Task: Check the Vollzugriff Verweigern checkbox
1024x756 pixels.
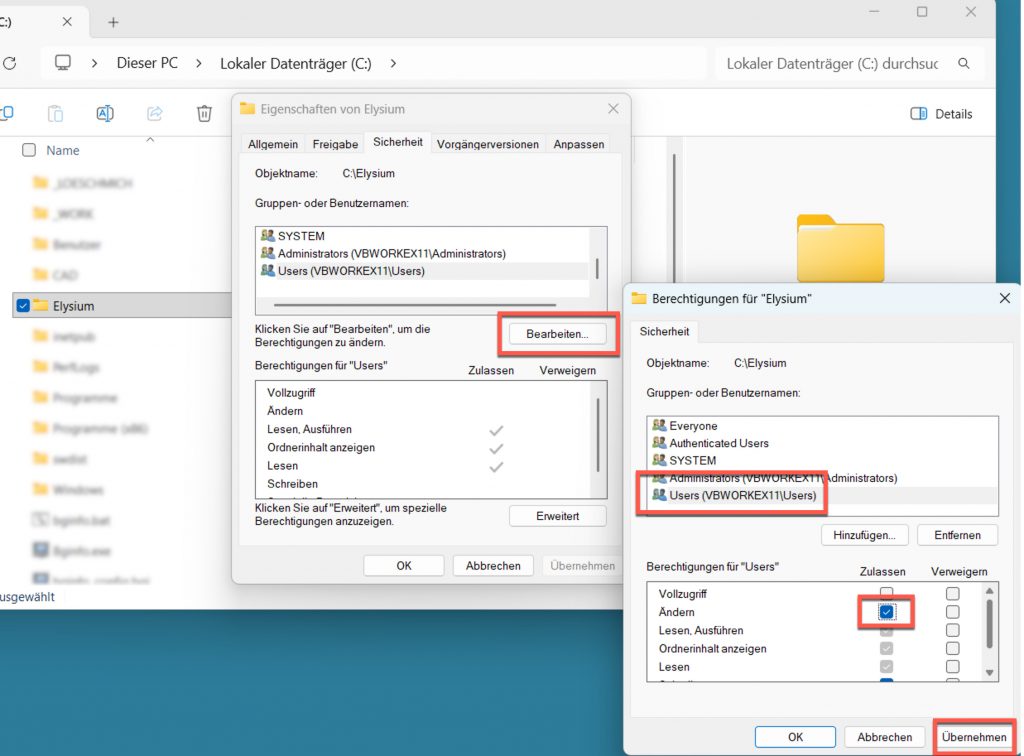Action: tap(952, 594)
